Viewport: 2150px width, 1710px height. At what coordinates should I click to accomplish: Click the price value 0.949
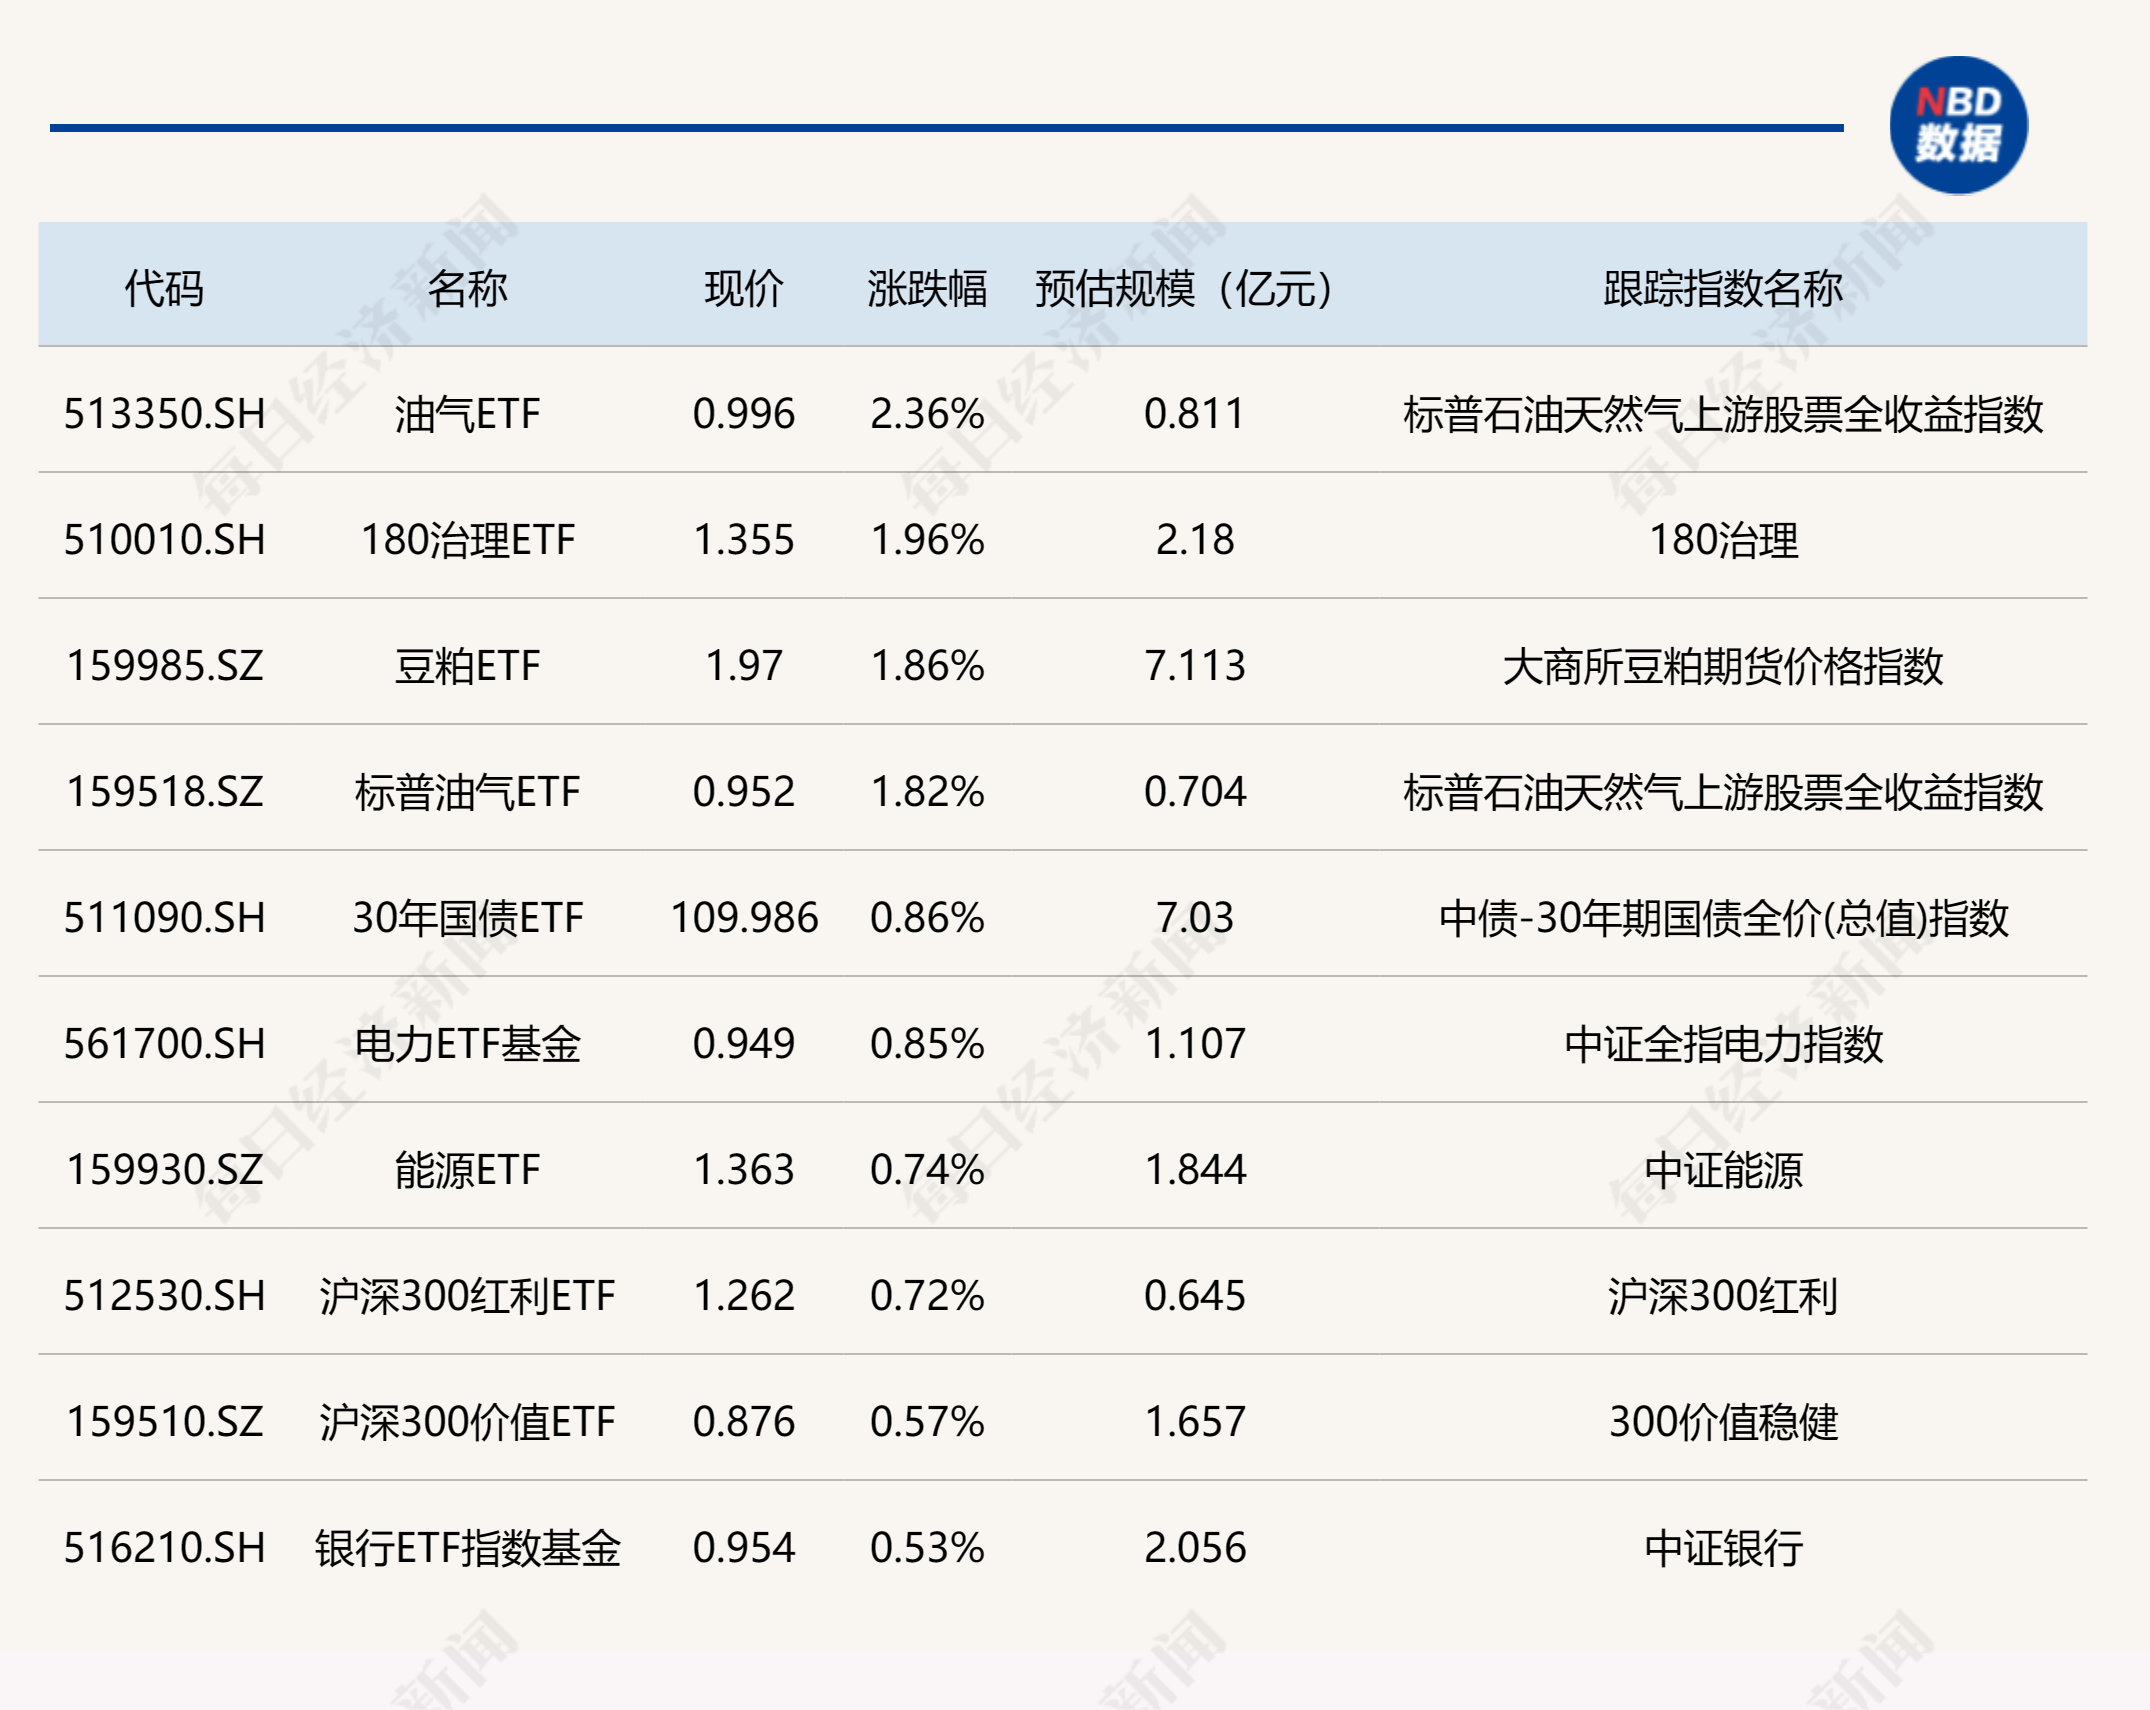743,1044
